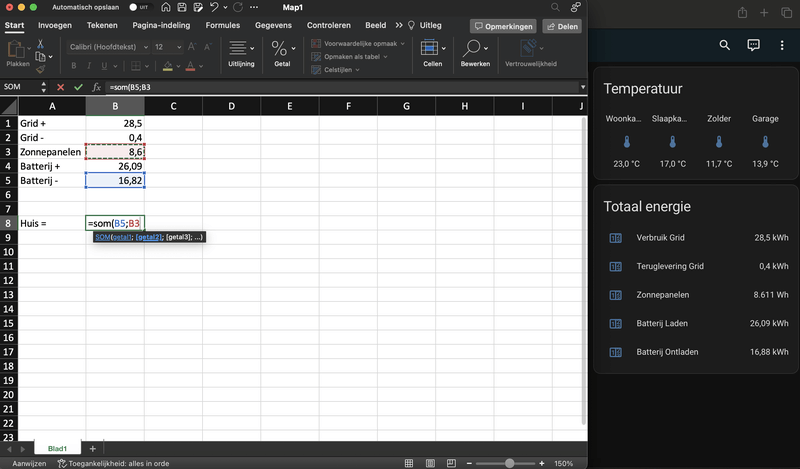Open the Verbruik Grid sensor icon

[x=616, y=238]
